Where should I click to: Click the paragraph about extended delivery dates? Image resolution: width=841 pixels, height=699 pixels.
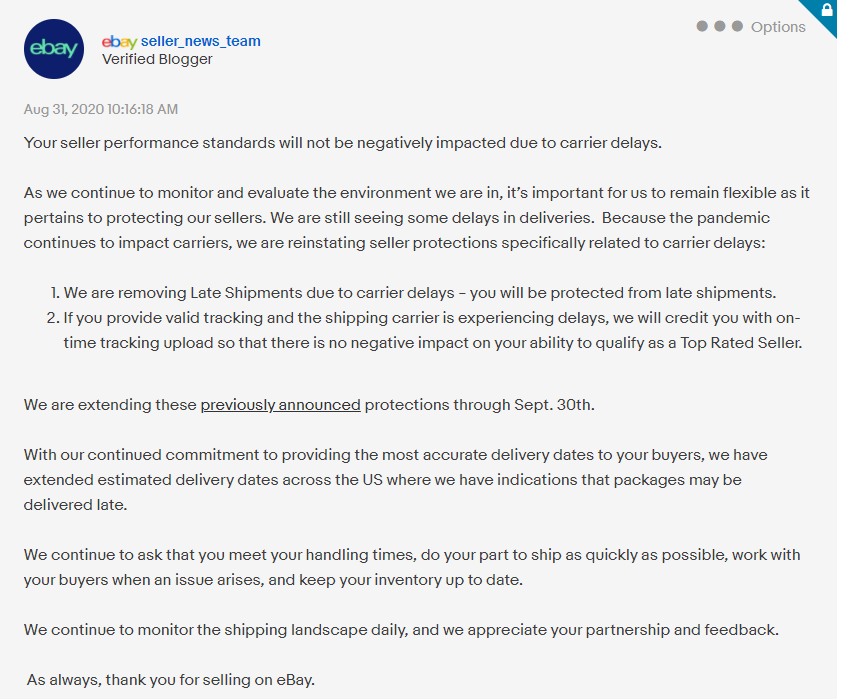click(396, 480)
